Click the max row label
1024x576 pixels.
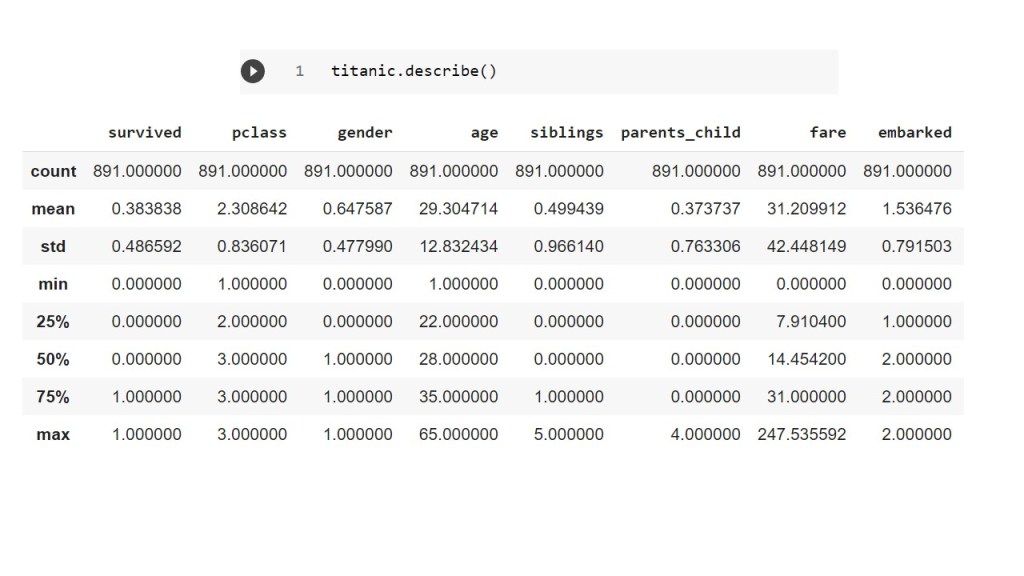[53, 434]
